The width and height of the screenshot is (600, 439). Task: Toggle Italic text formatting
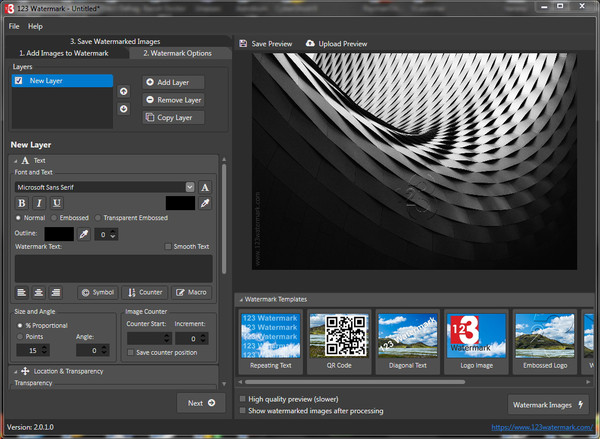(38, 203)
